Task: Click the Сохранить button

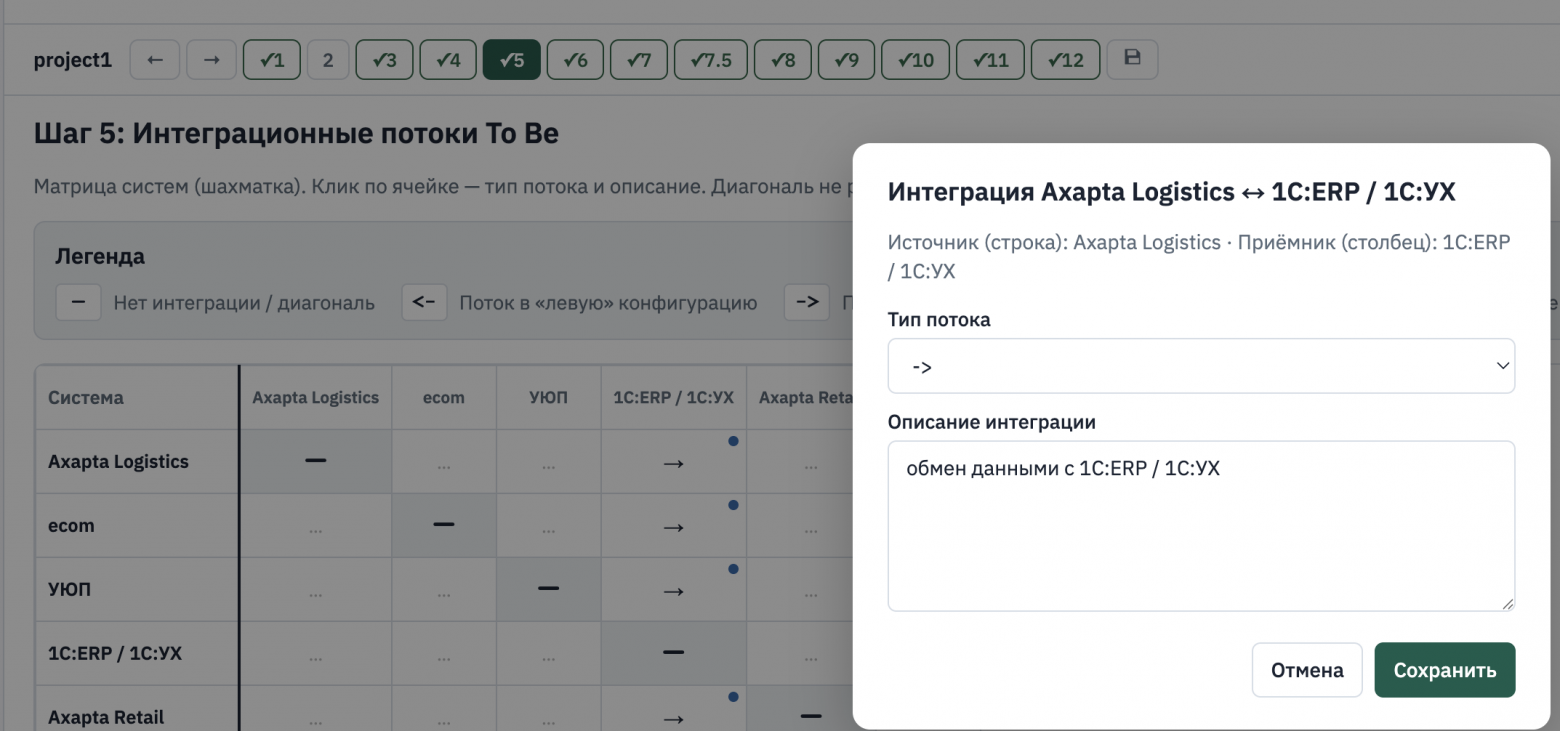Action: [x=1445, y=670]
